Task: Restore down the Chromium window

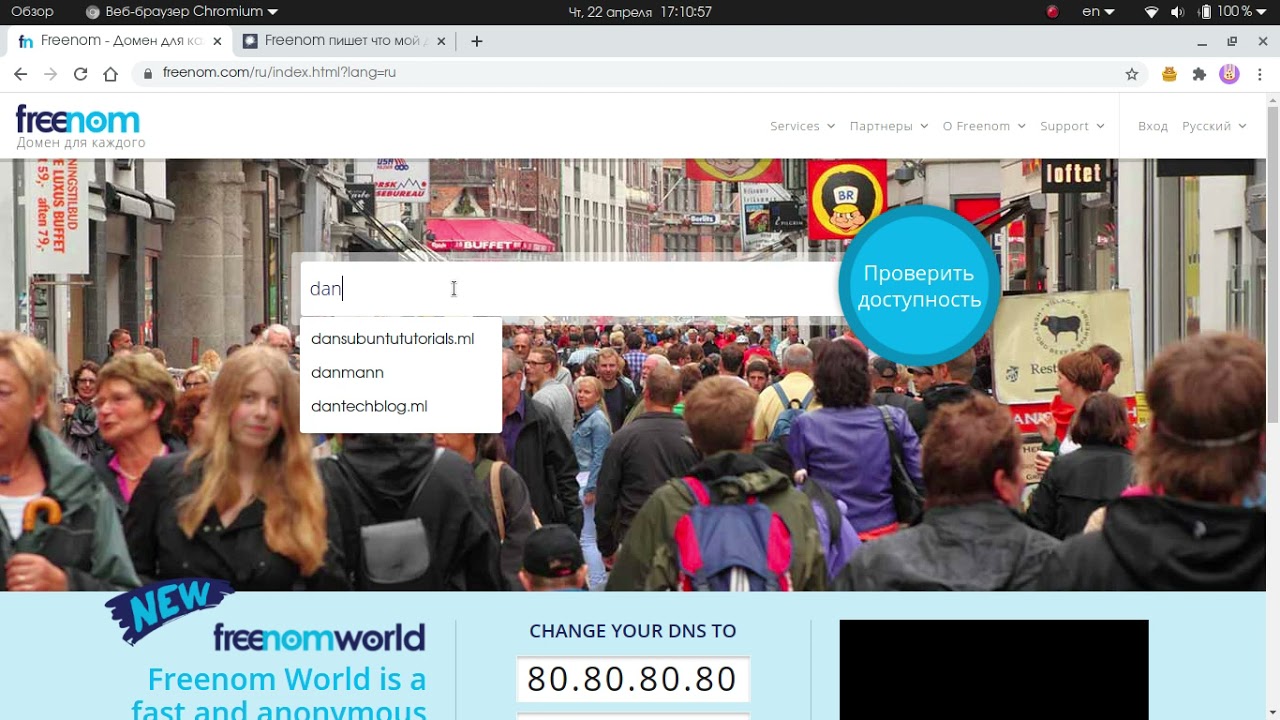Action: [x=1232, y=42]
